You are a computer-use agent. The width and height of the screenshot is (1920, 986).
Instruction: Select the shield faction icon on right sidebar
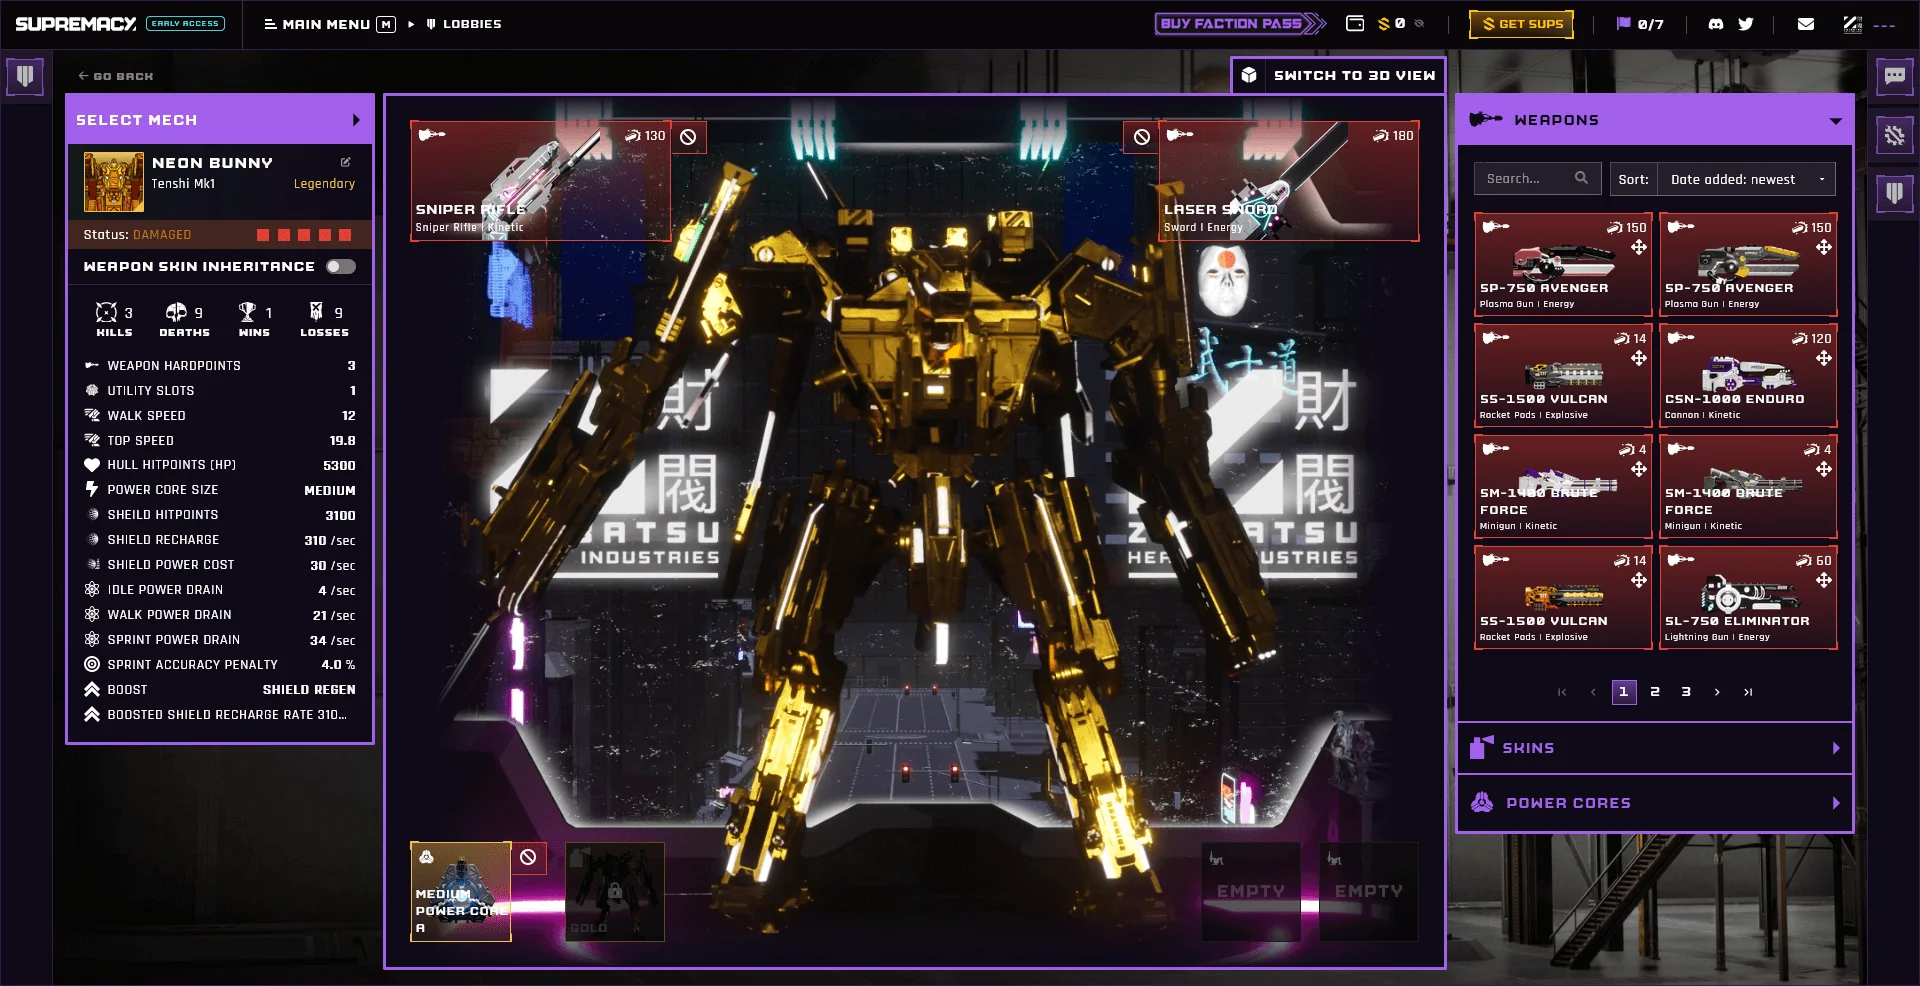coord(1895,196)
